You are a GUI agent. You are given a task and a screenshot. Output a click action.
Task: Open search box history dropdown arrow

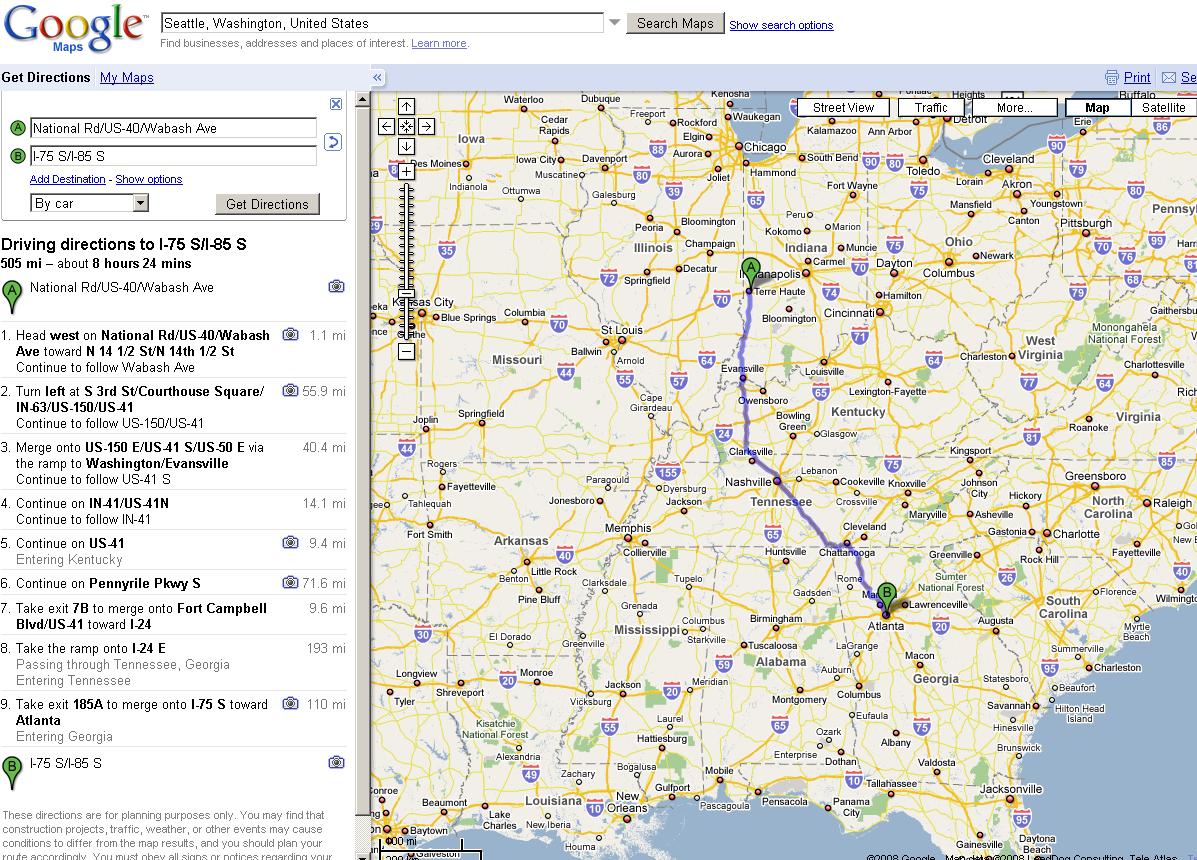click(615, 23)
